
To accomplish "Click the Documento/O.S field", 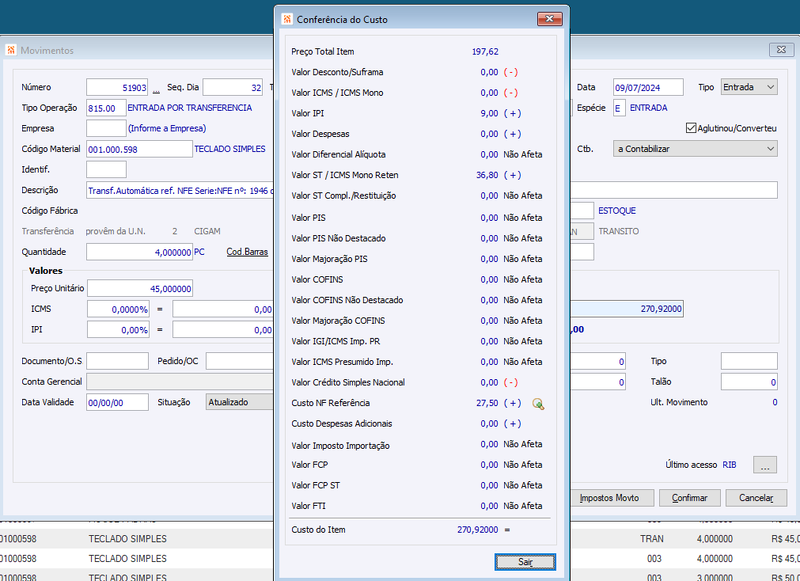I will pyautogui.click(x=117, y=361).
